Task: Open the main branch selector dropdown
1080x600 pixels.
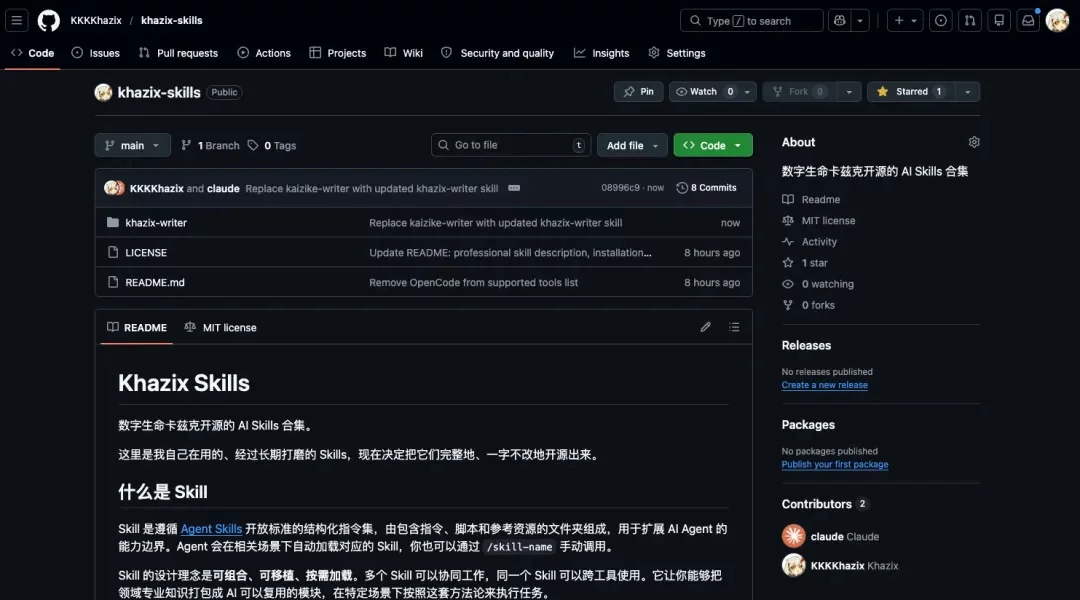Action: (x=132, y=145)
